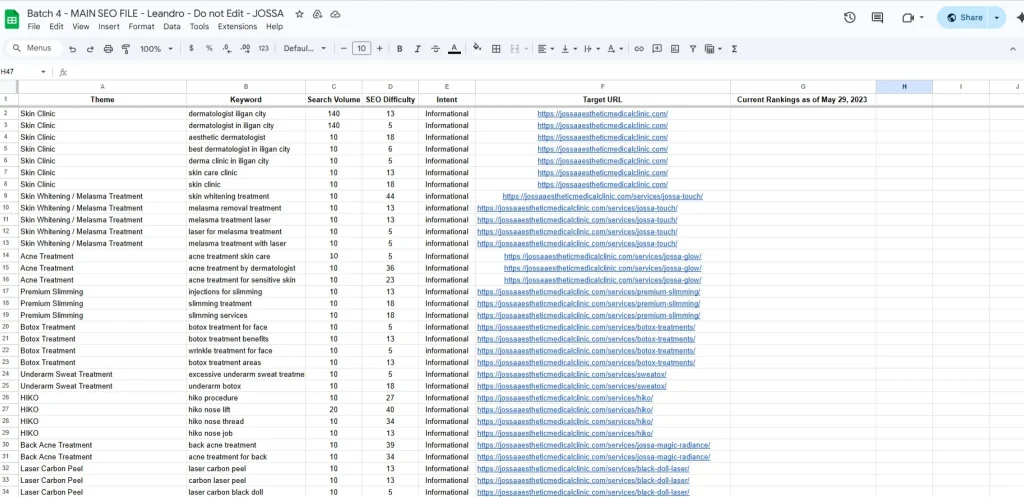Open target URL for underarm botox
The height and width of the screenshot is (497, 1024).
(x=571, y=386)
